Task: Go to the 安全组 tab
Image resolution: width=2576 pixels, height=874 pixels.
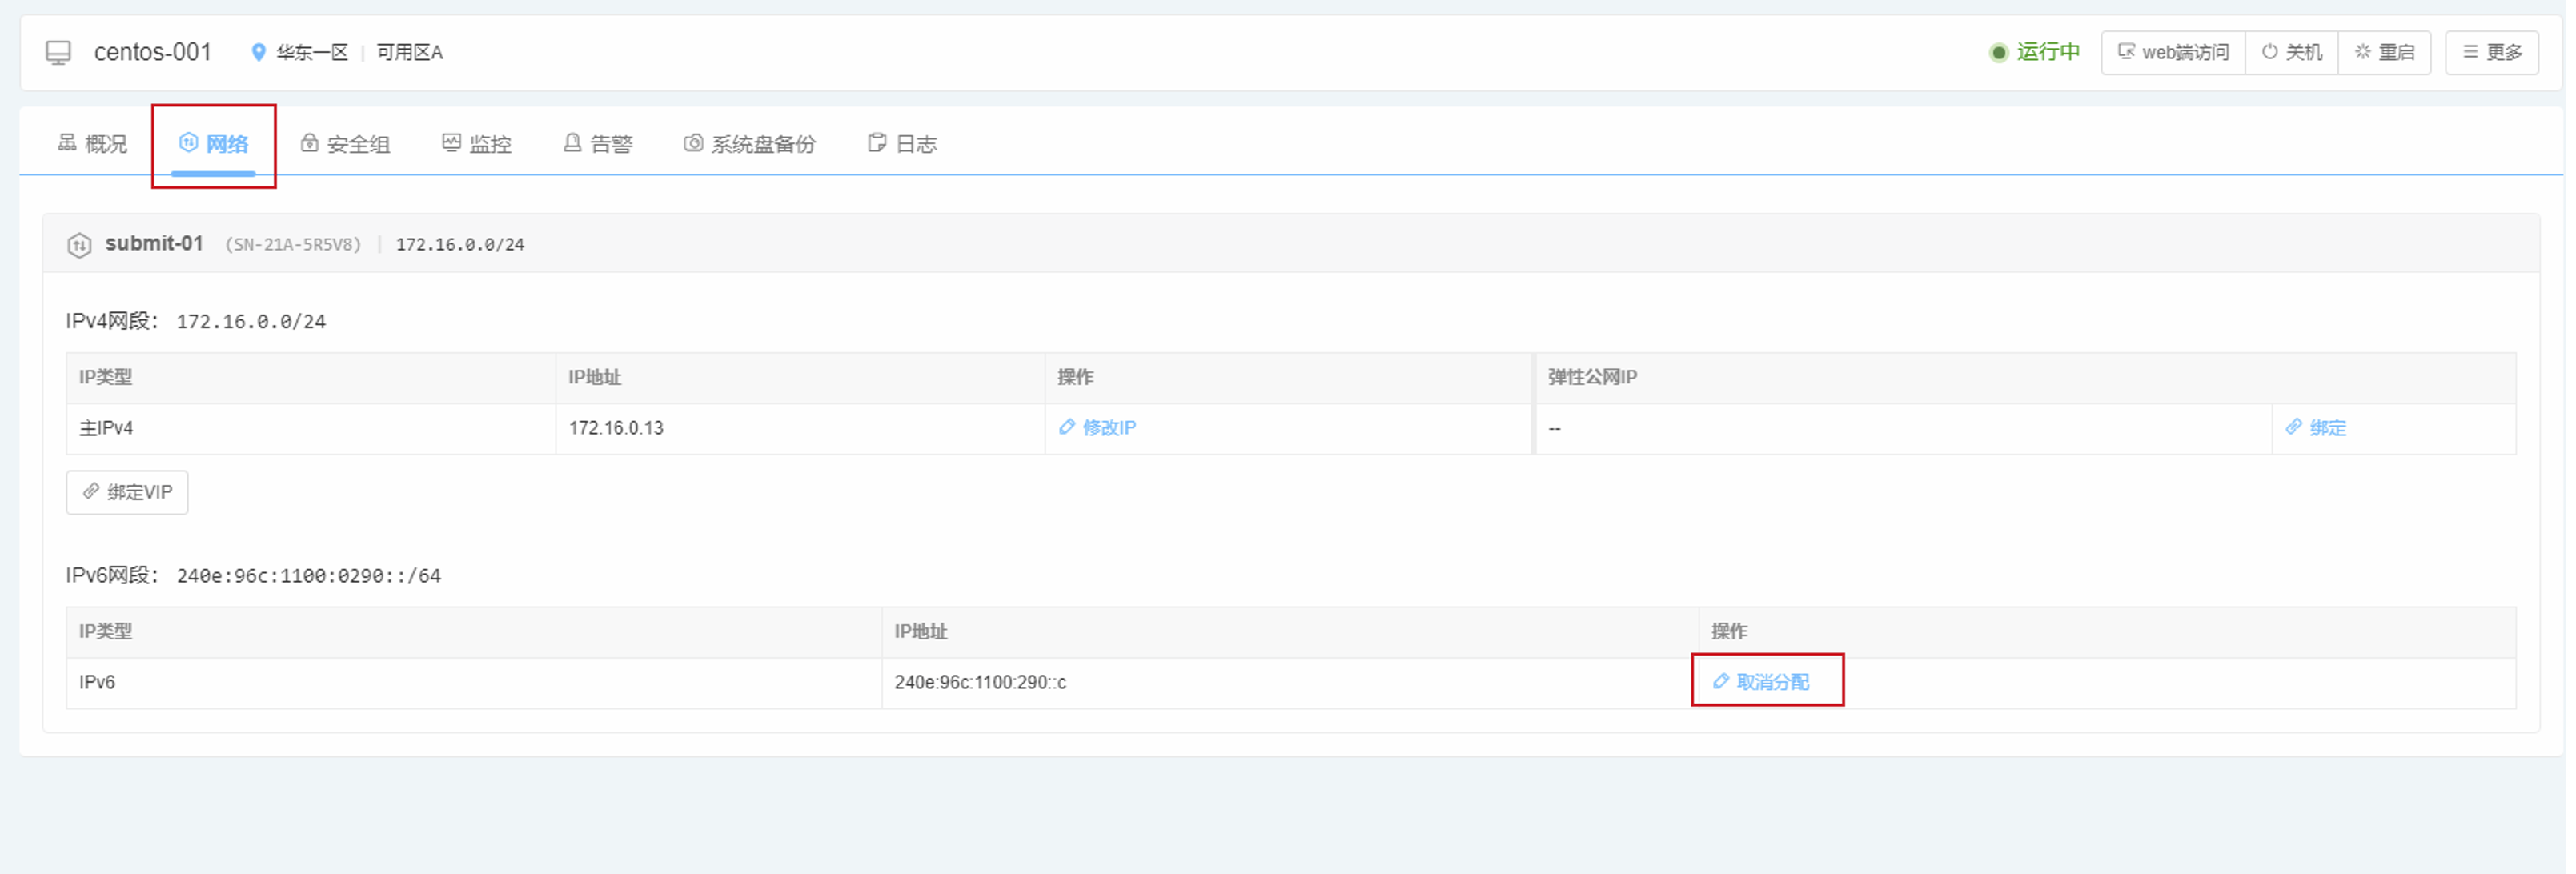Action: tap(346, 144)
